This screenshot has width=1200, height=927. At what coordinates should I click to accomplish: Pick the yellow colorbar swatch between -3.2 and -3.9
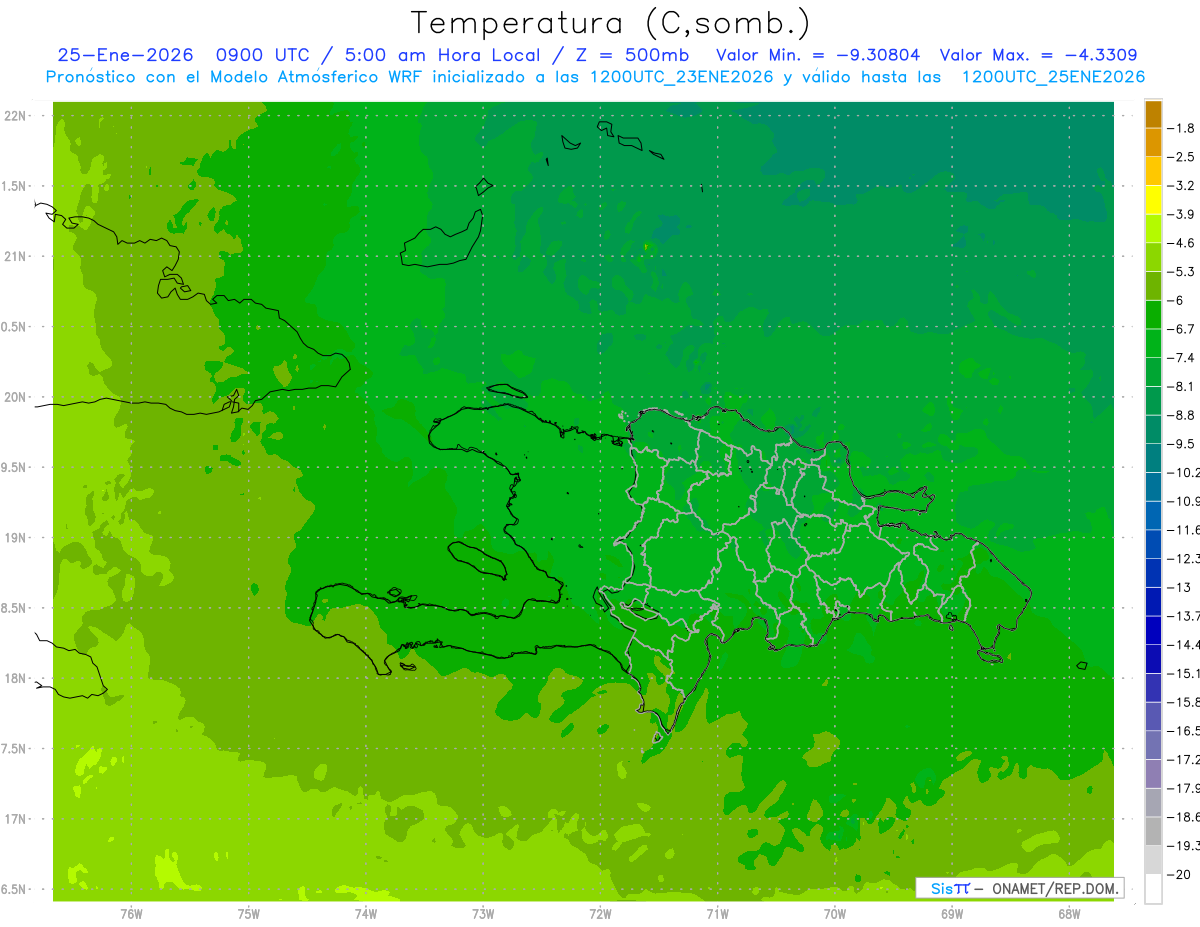click(x=1154, y=200)
